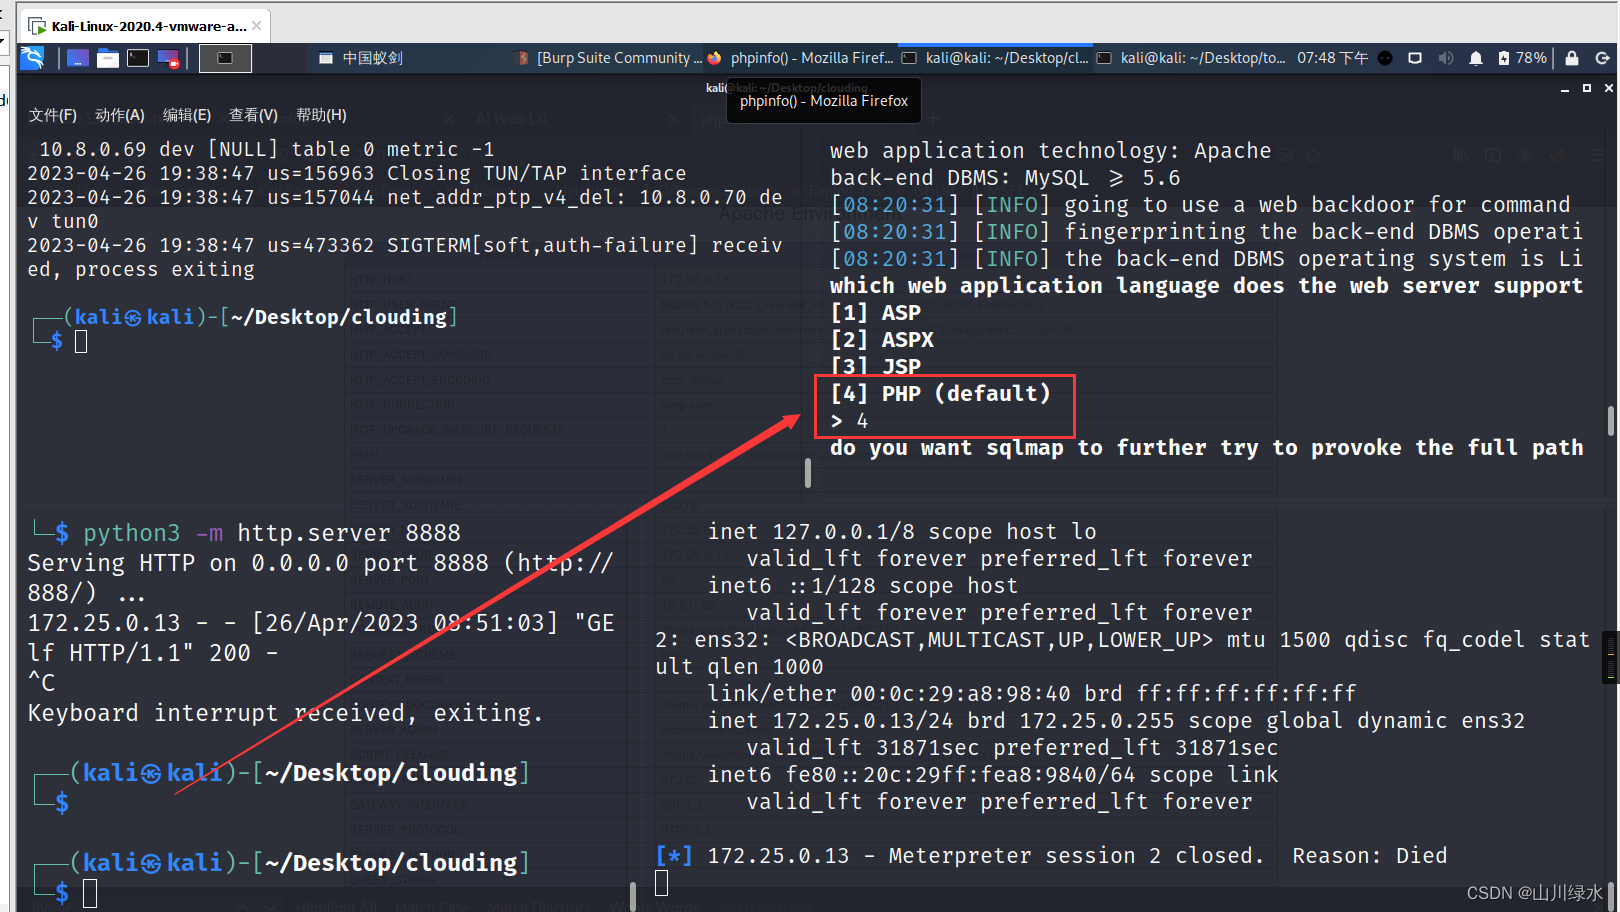Click the show desktop panel icon
The image size is (1620, 912).
(x=78, y=58)
